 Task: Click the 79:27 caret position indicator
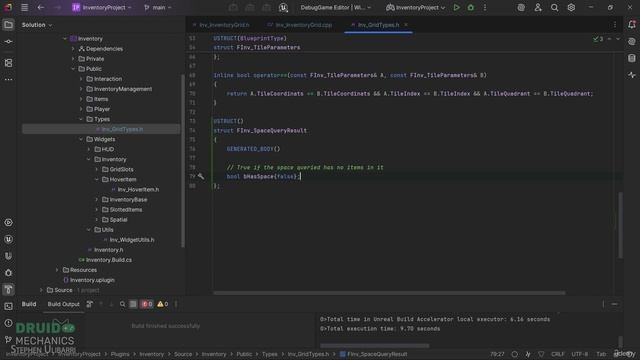click(x=497, y=354)
